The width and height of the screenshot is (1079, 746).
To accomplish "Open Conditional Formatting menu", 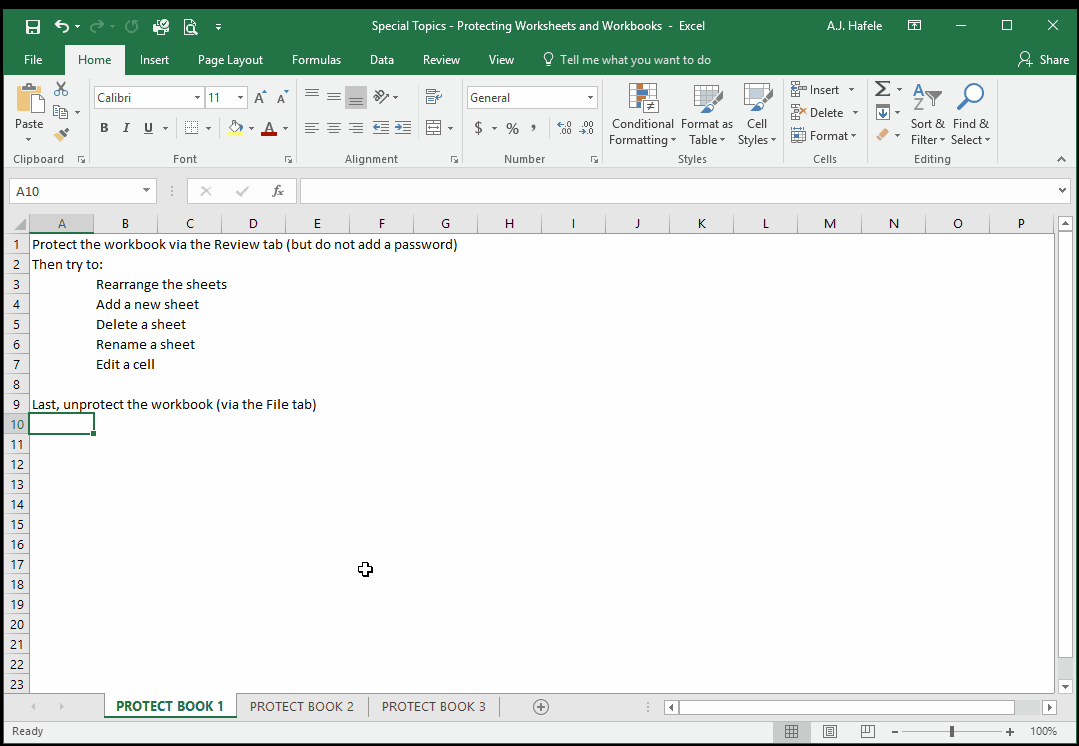I will [643, 114].
